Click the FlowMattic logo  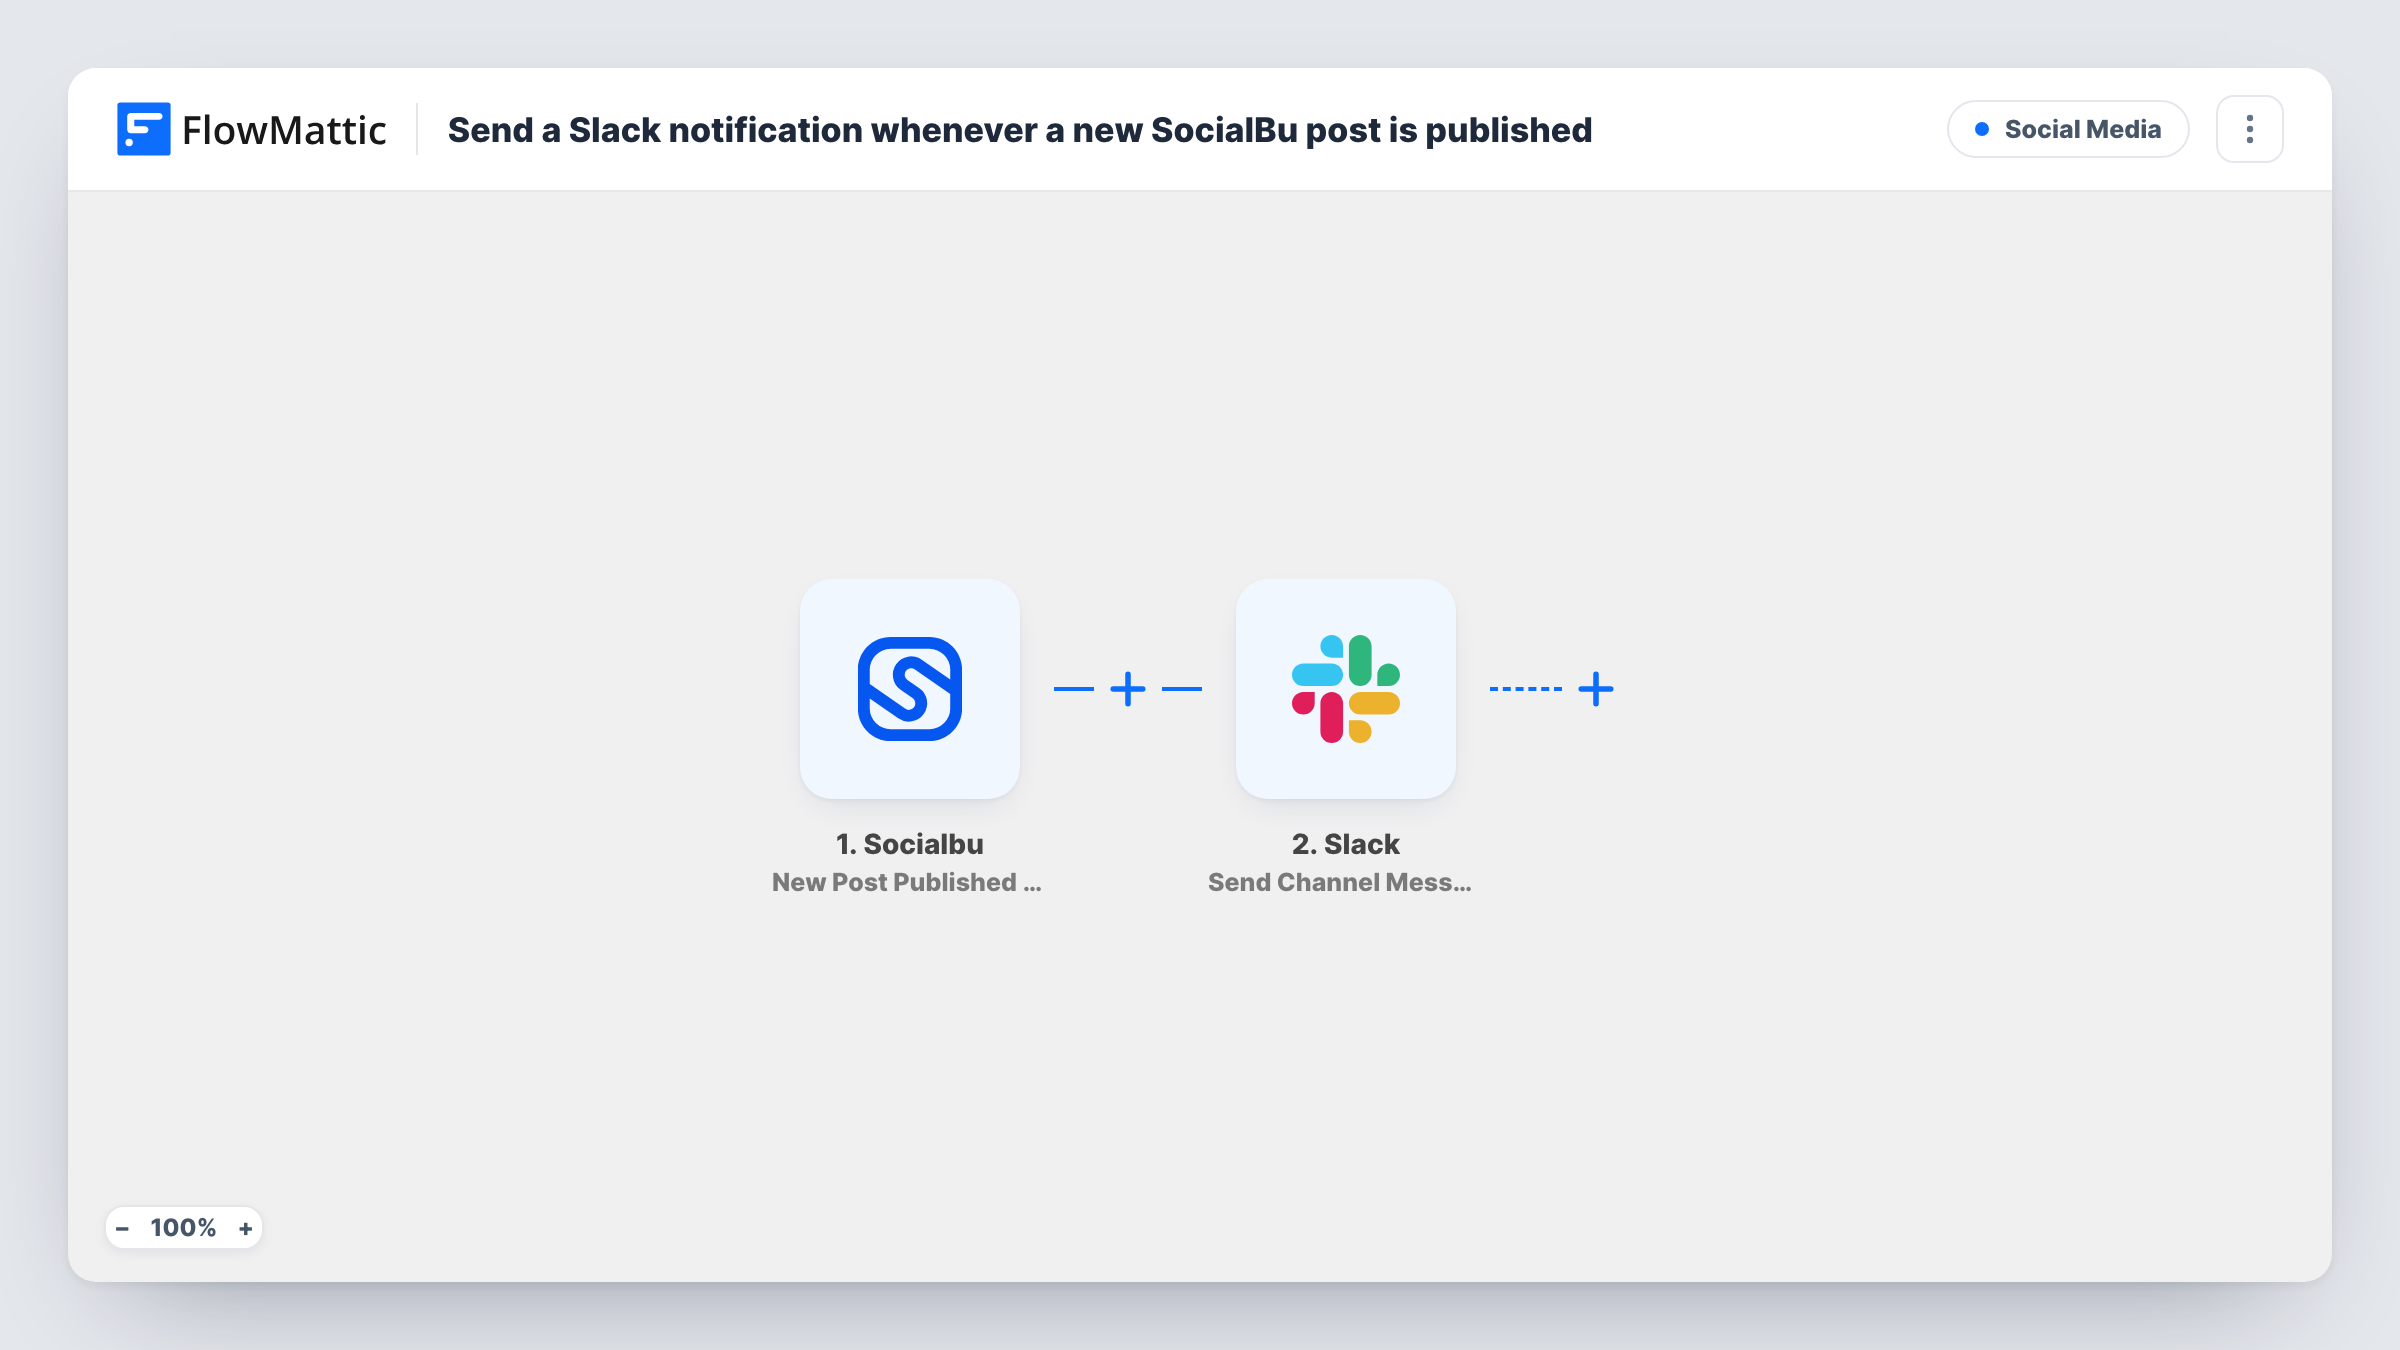pos(251,129)
